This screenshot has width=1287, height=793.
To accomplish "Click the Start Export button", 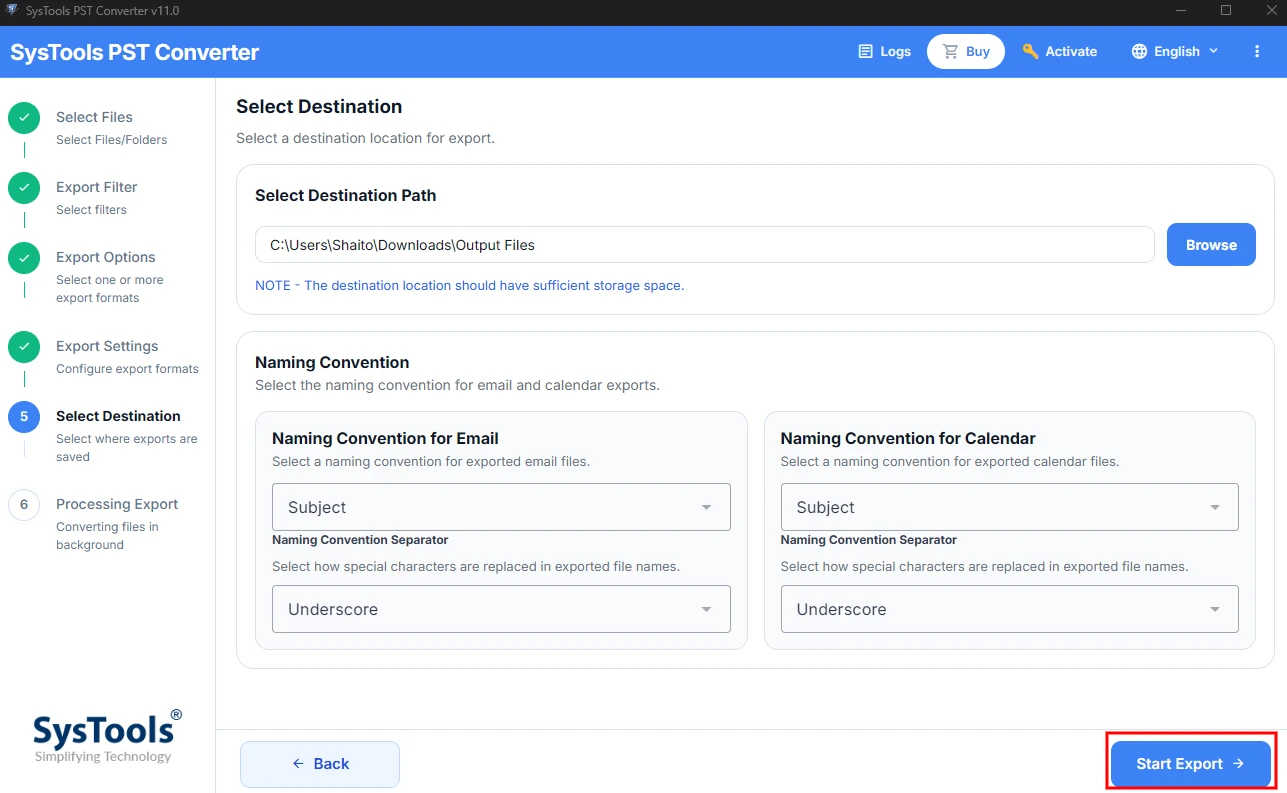I will (1190, 764).
